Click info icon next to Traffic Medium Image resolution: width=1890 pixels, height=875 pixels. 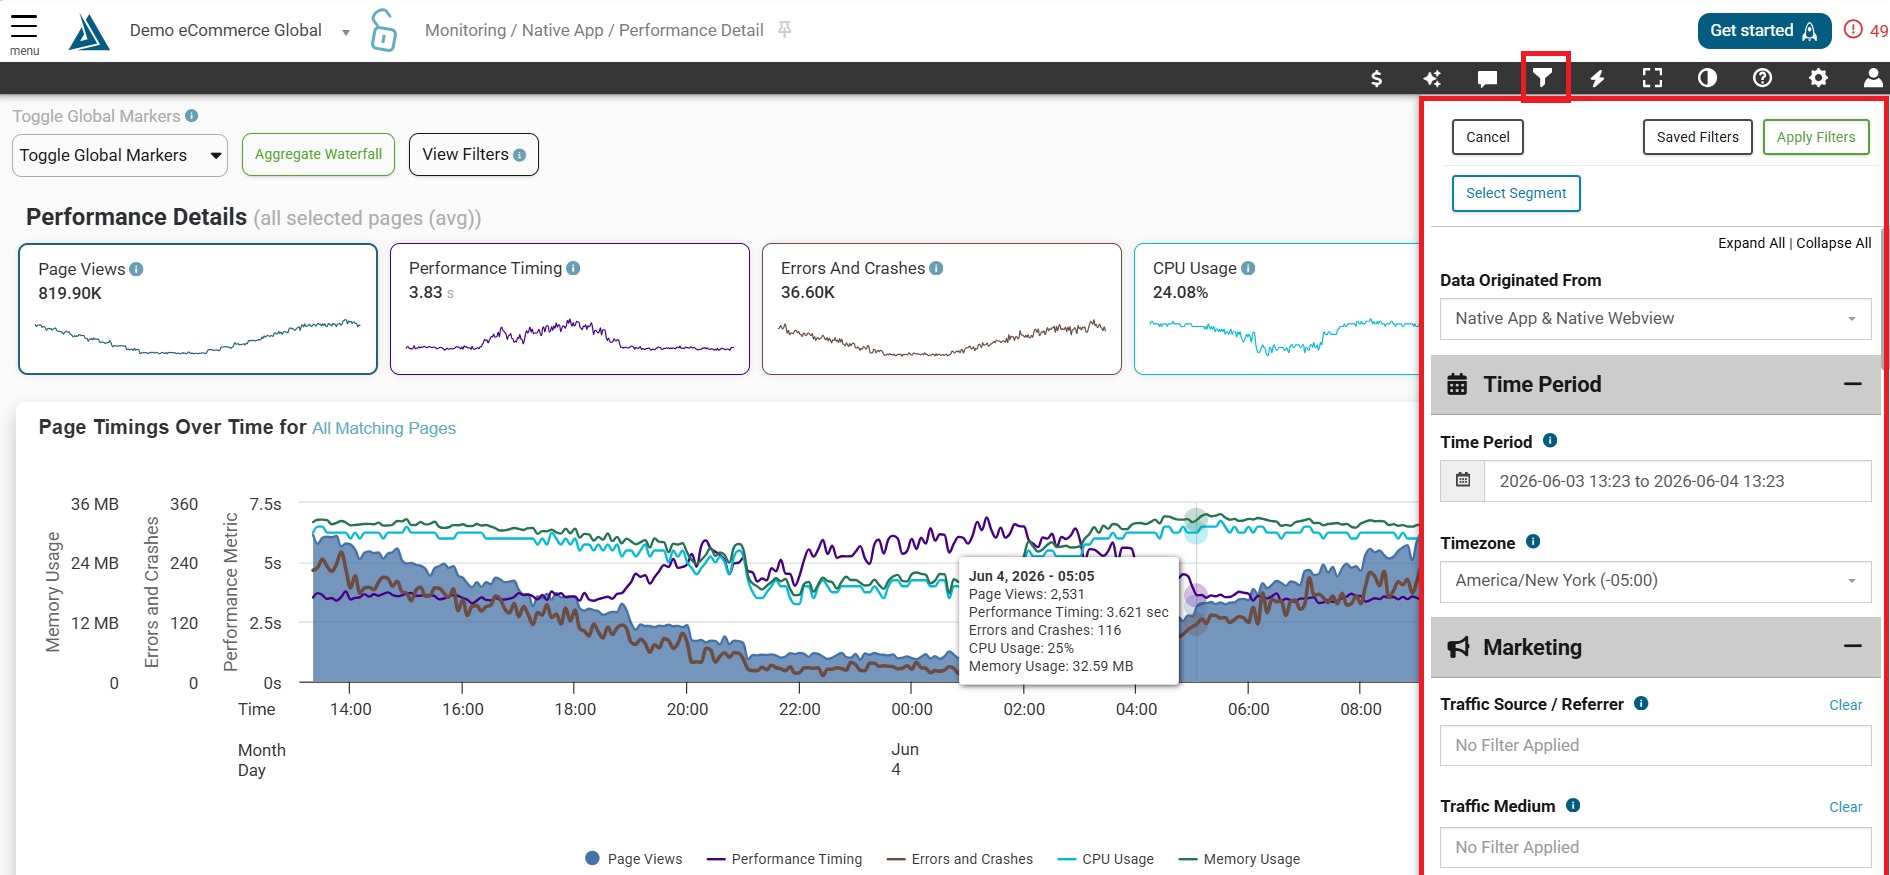point(1573,805)
